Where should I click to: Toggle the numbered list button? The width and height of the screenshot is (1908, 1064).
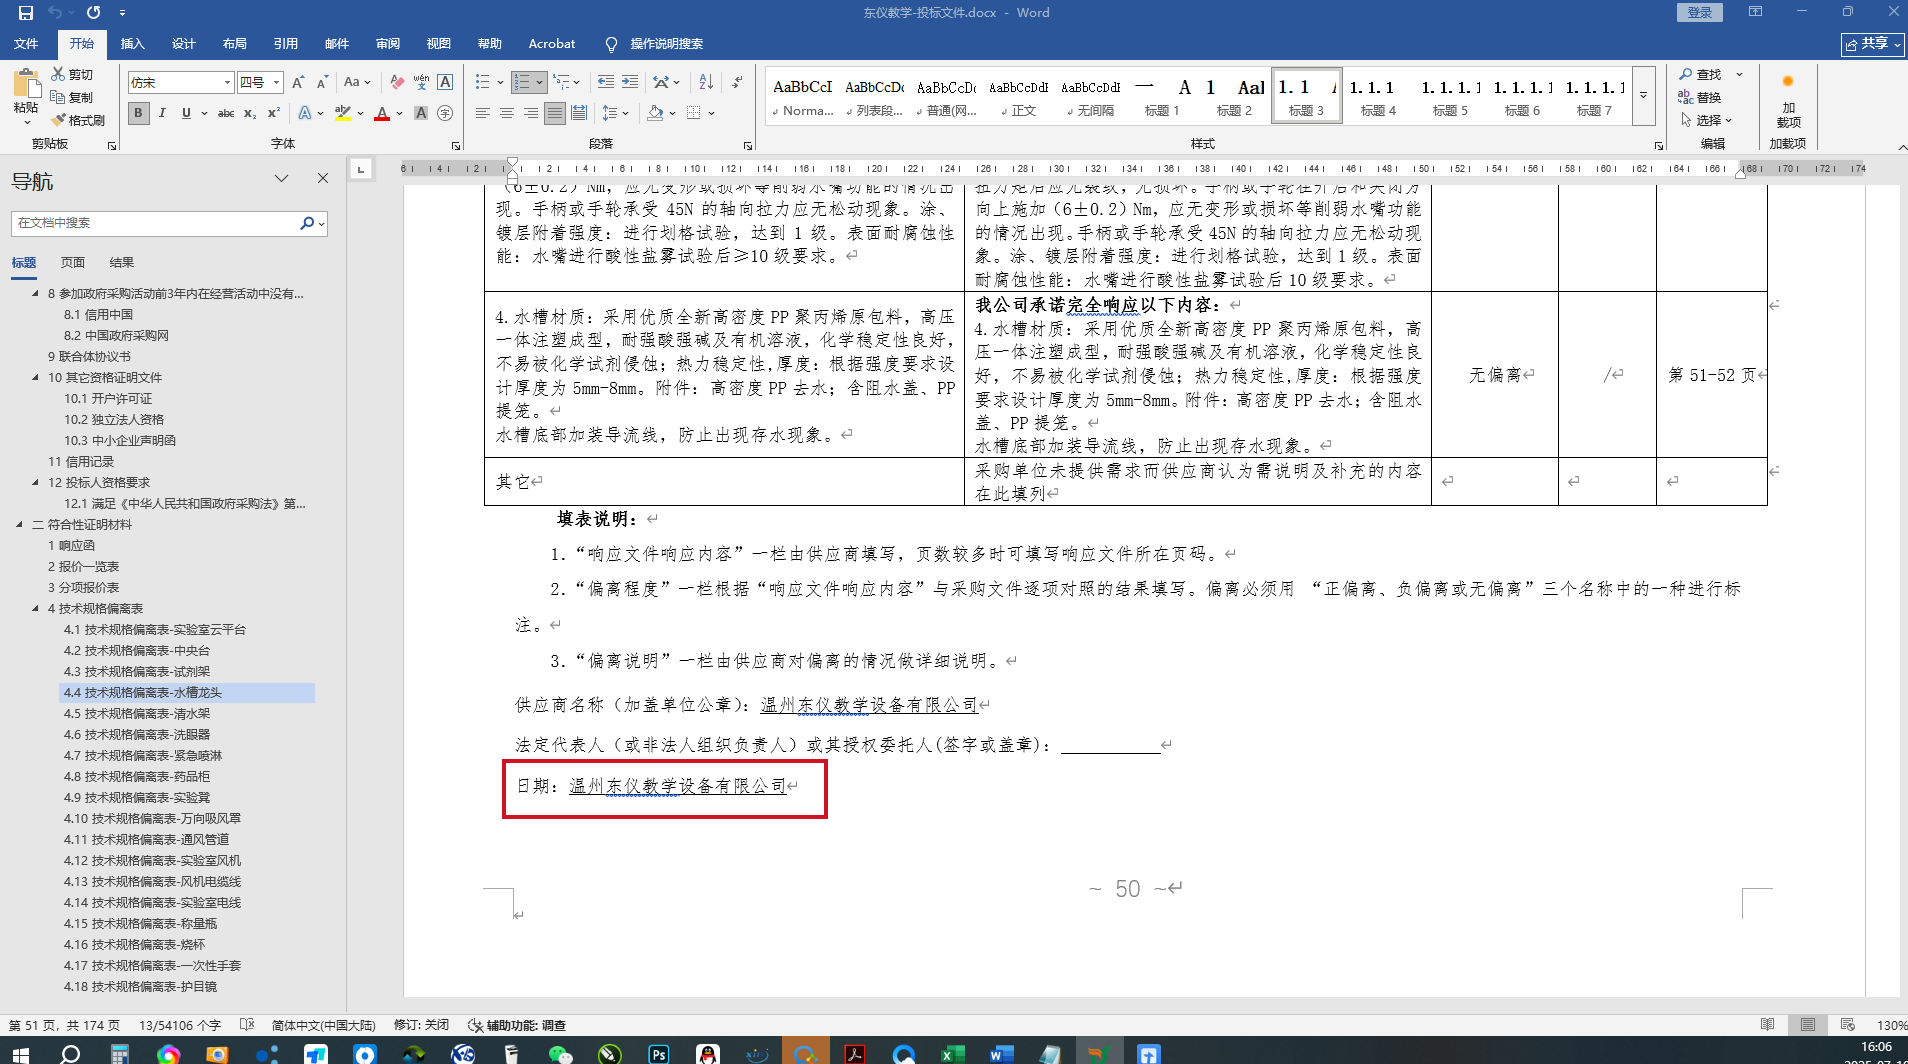522,82
